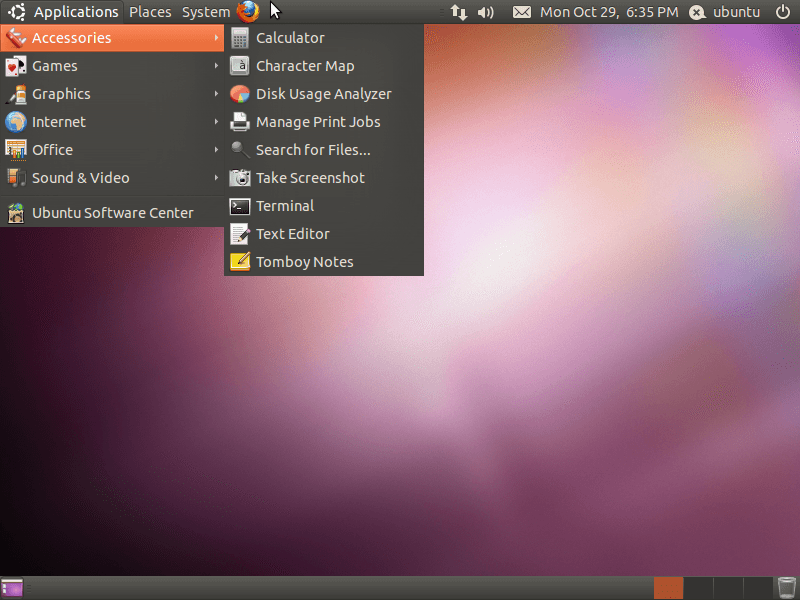Choose Tomboy Notes menu item
The height and width of the screenshot is (600, 800).
point(324,262)
